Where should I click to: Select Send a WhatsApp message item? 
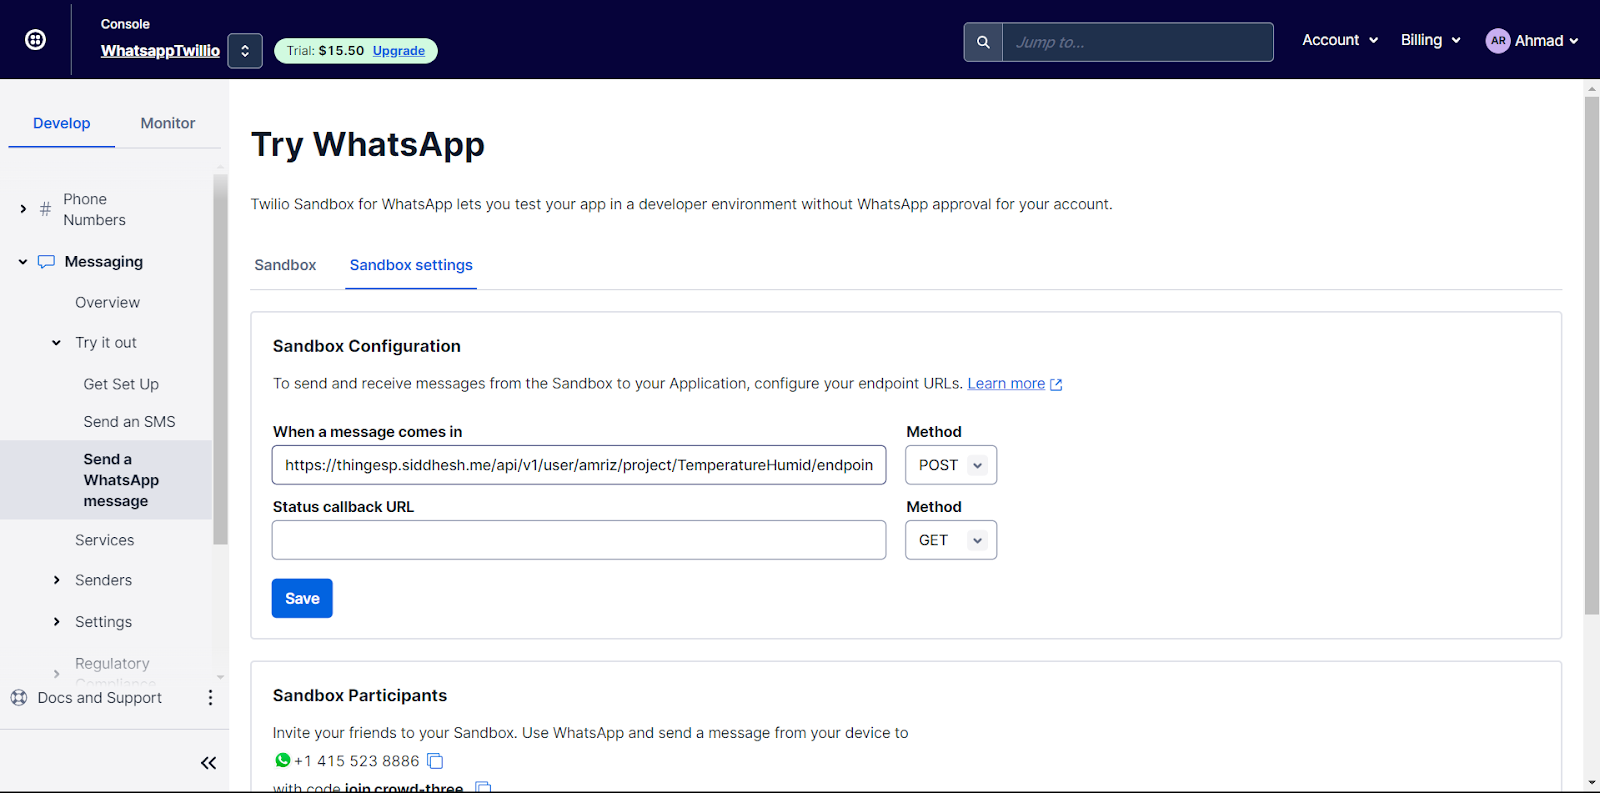(106, 480)
